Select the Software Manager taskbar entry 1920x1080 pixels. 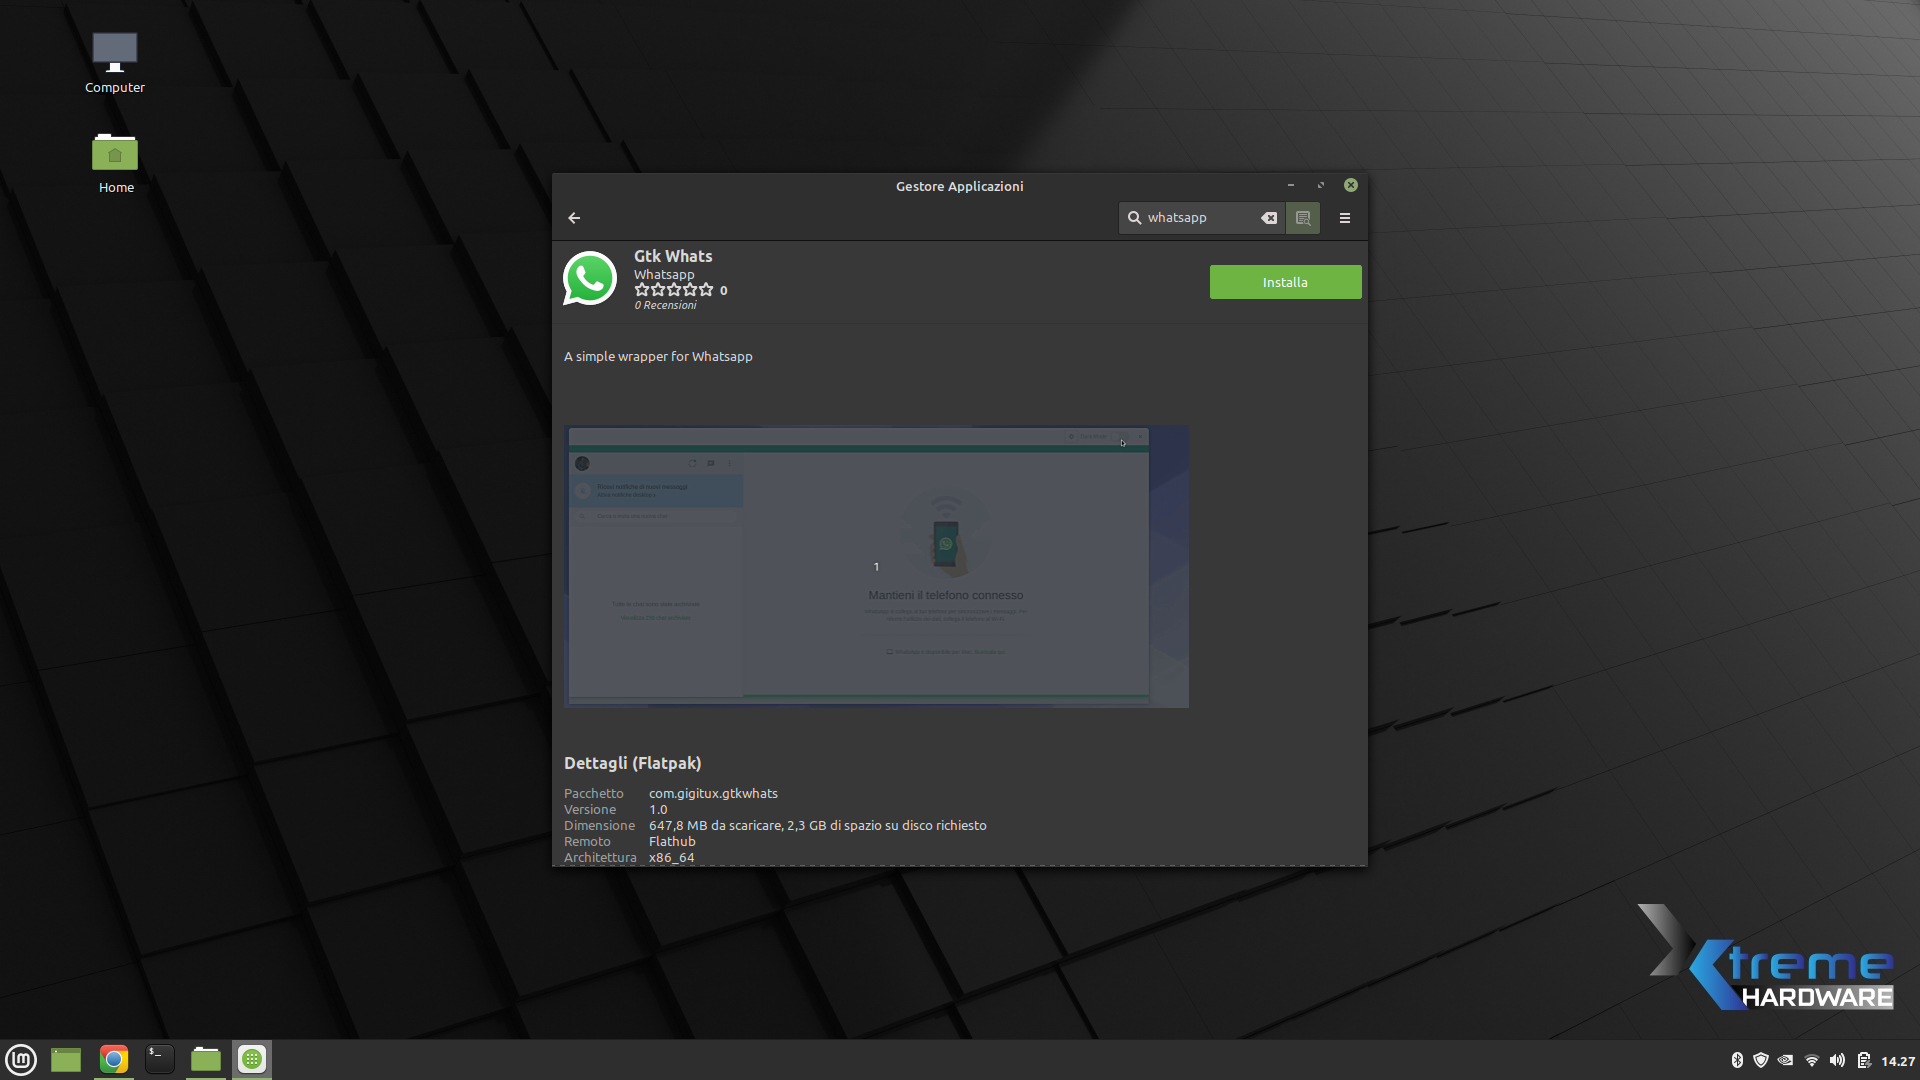pyautogui.click(x=252, y=1059)
